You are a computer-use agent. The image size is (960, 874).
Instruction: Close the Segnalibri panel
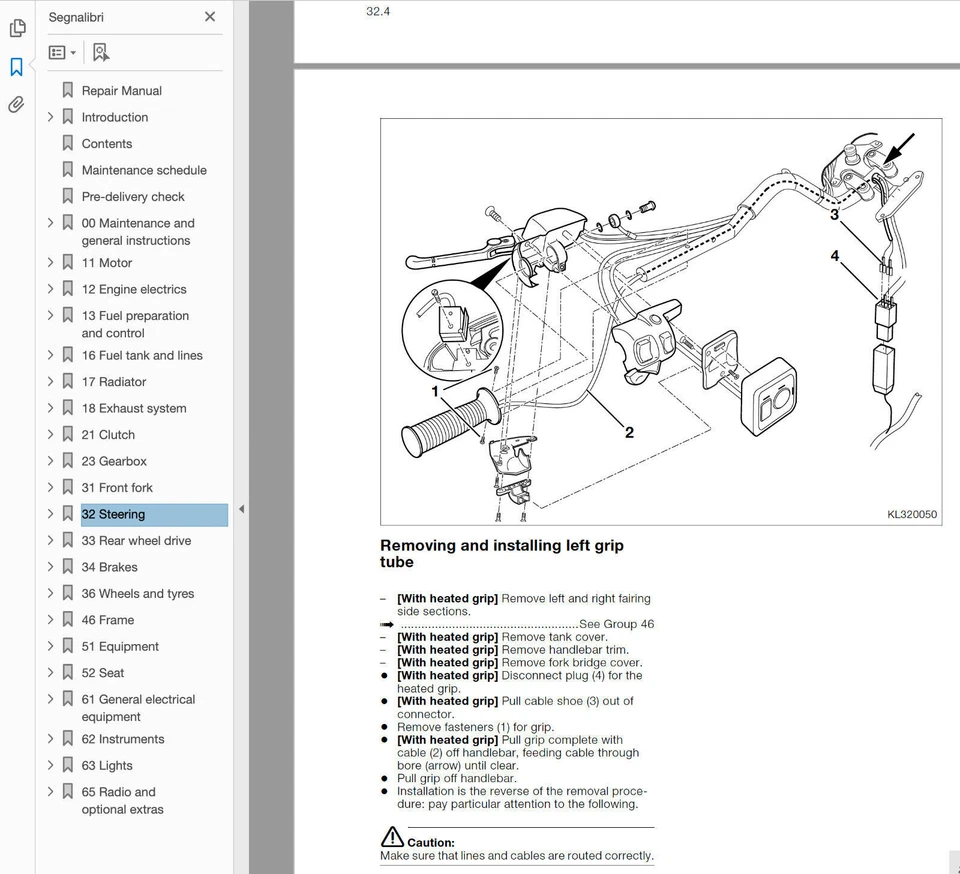[209, 17]
